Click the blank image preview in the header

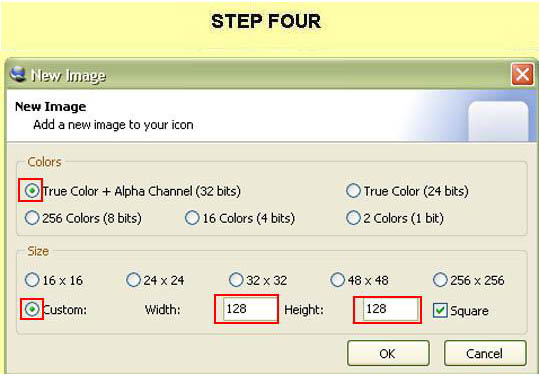[498, 121]
